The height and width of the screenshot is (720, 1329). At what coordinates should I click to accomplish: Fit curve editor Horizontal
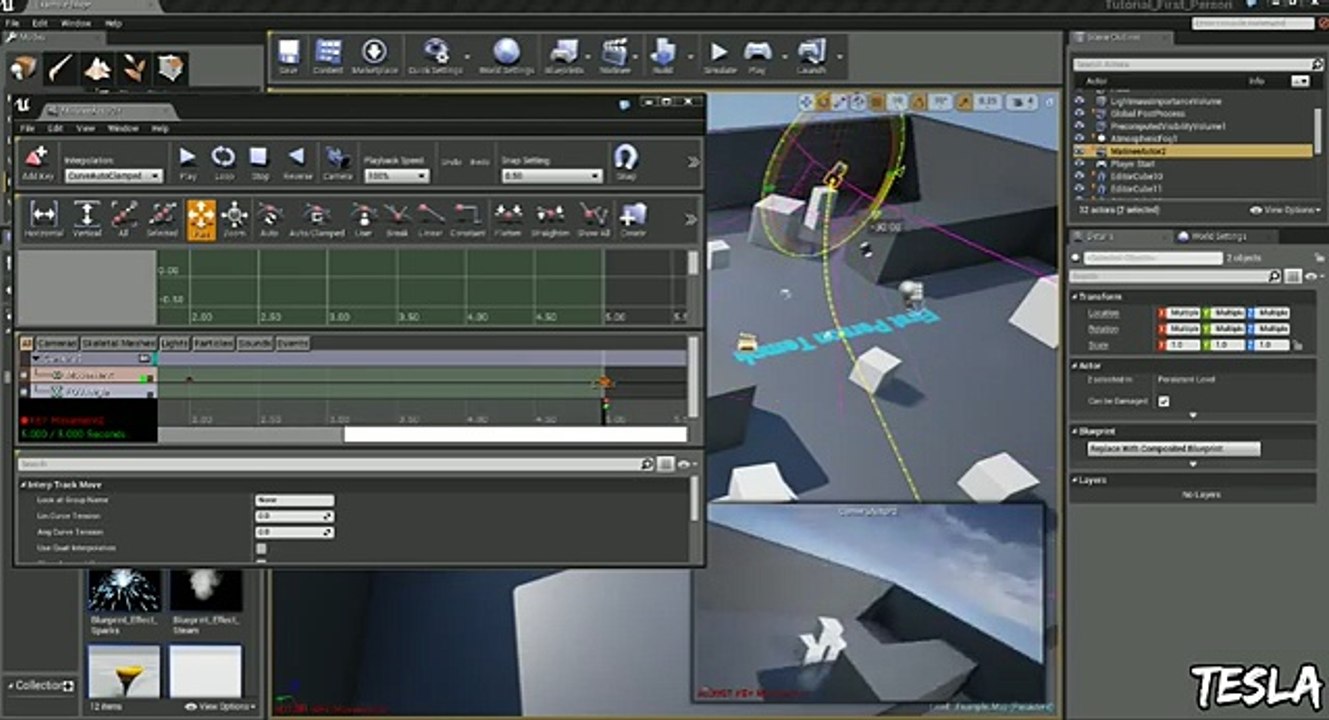(43, 219)
